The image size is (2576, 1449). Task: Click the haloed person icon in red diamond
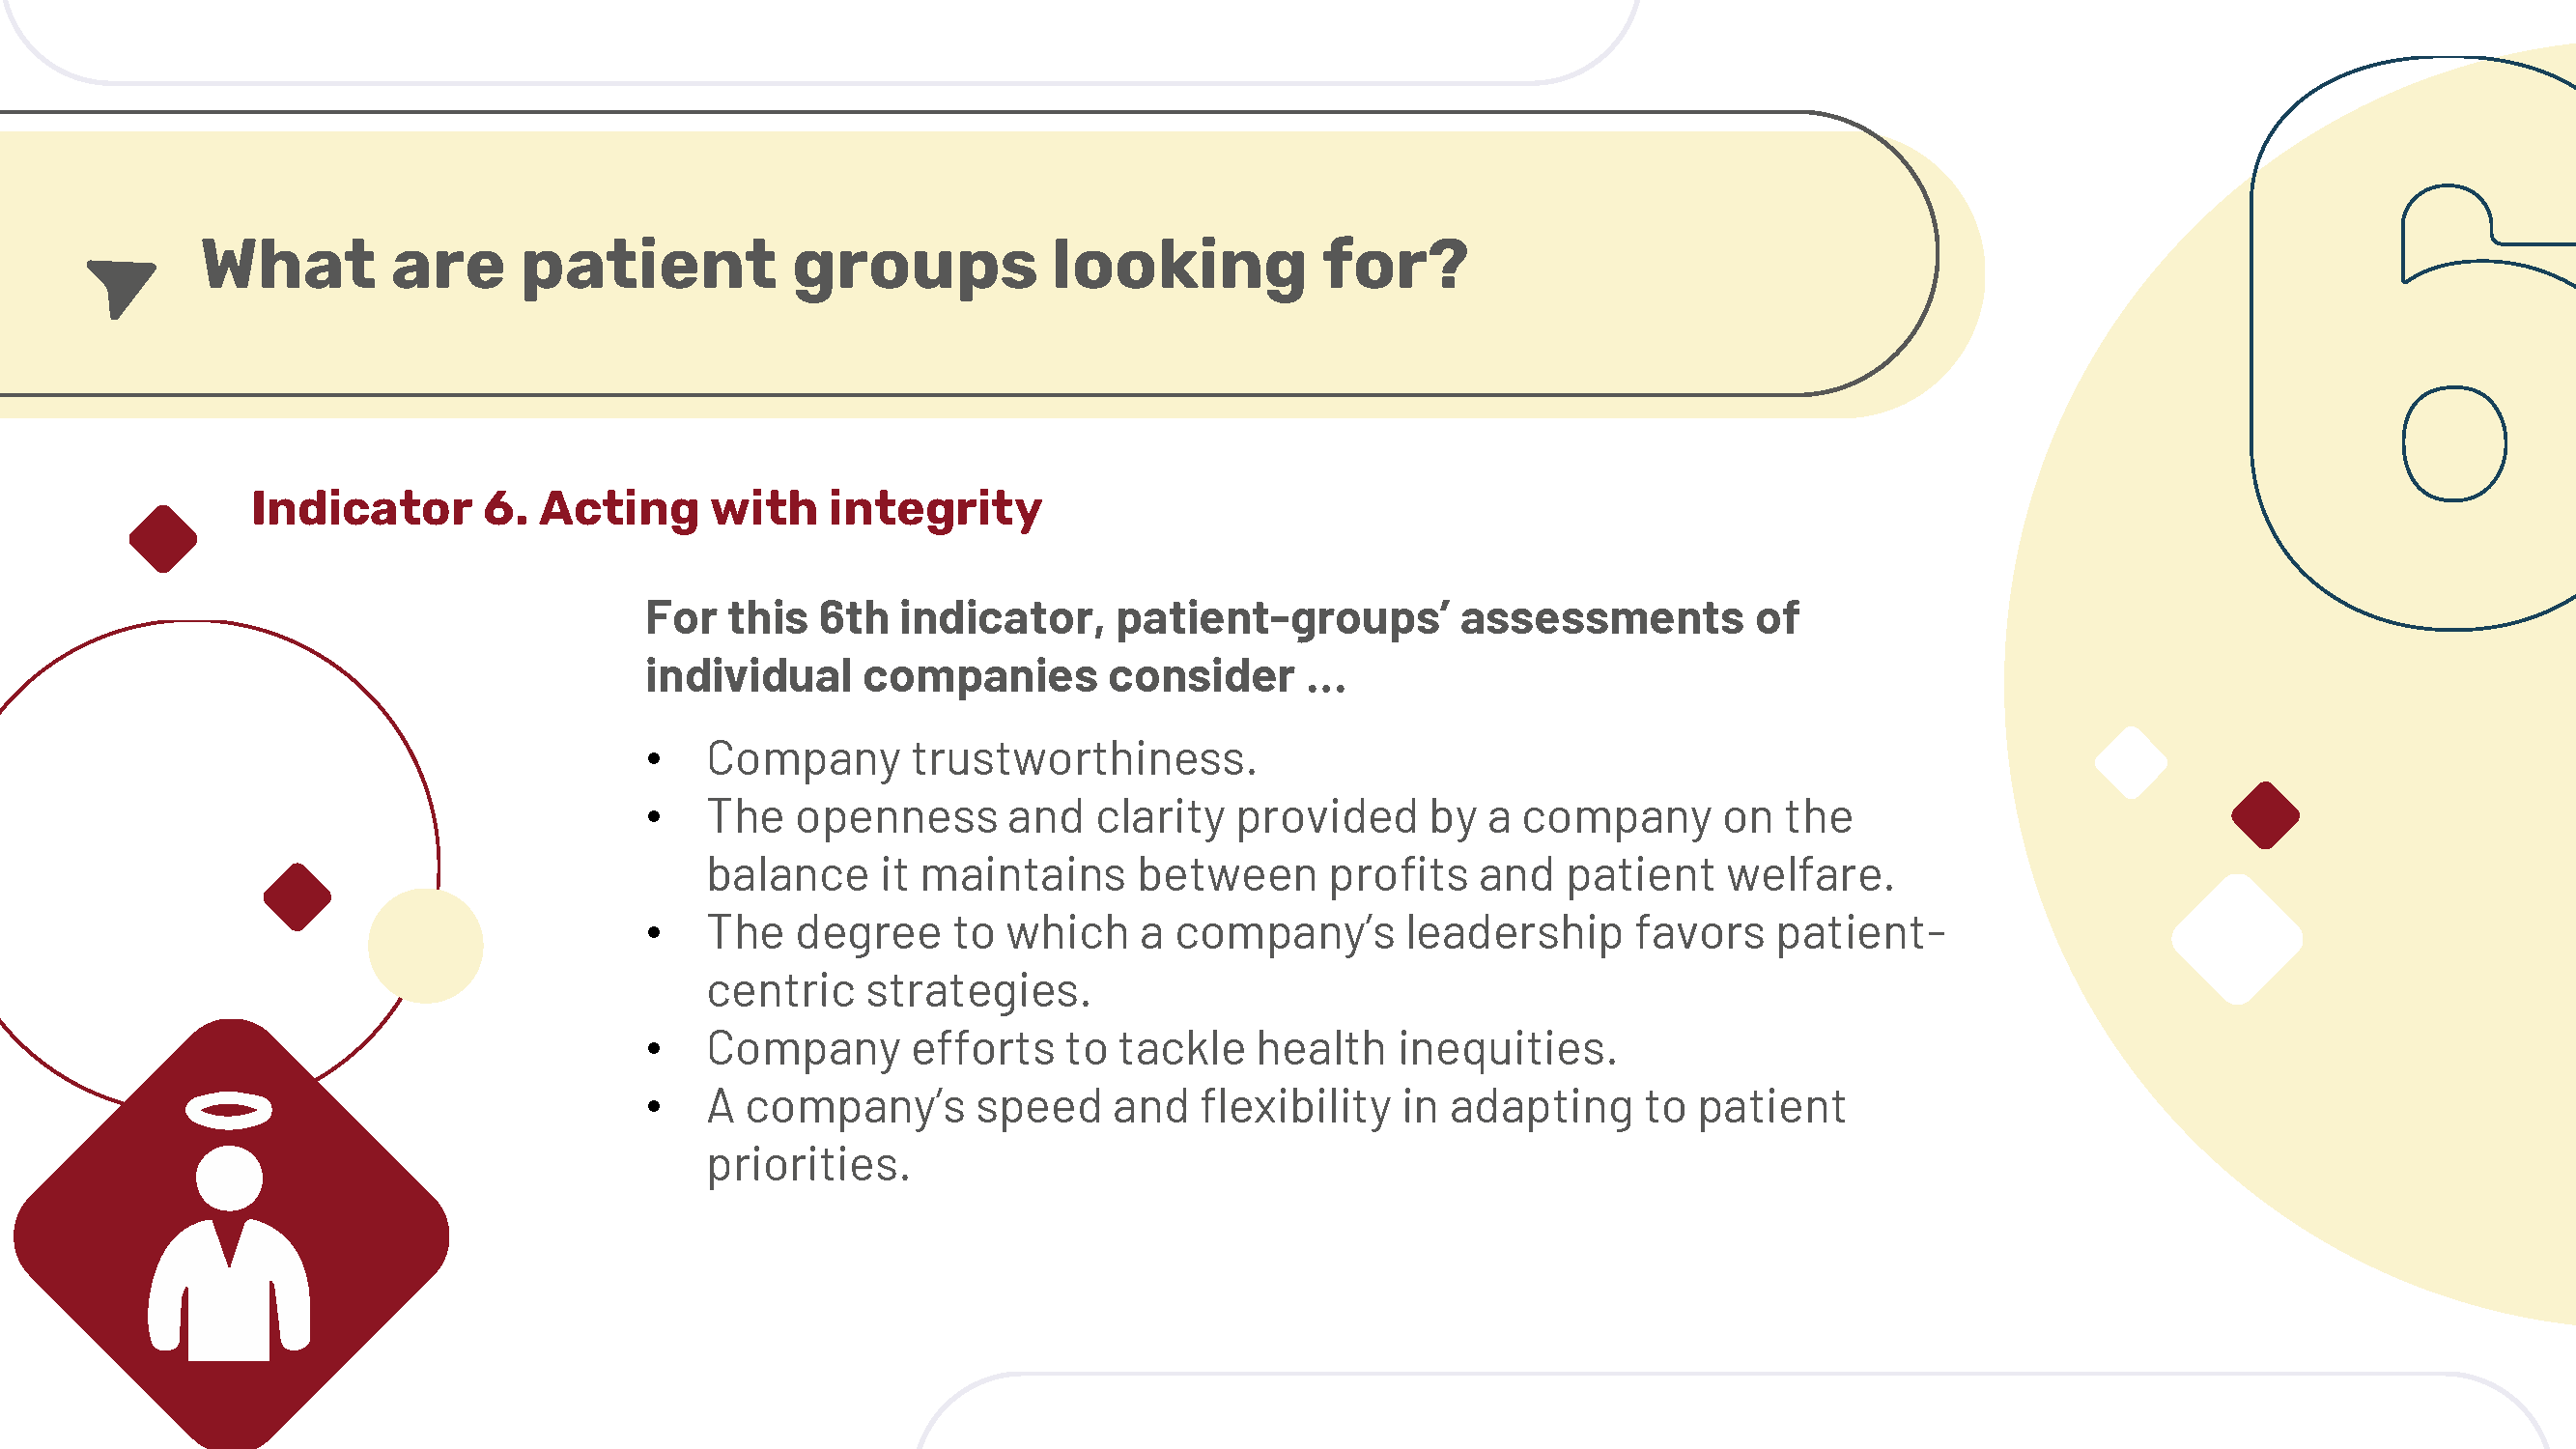[x=231, y=1234]
